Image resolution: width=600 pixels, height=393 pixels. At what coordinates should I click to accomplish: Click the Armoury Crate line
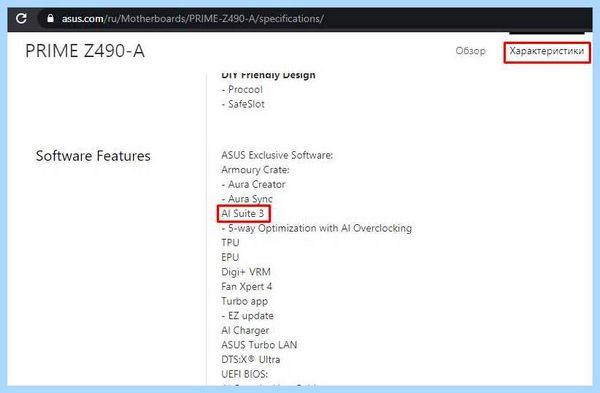(x=255, y=170)
